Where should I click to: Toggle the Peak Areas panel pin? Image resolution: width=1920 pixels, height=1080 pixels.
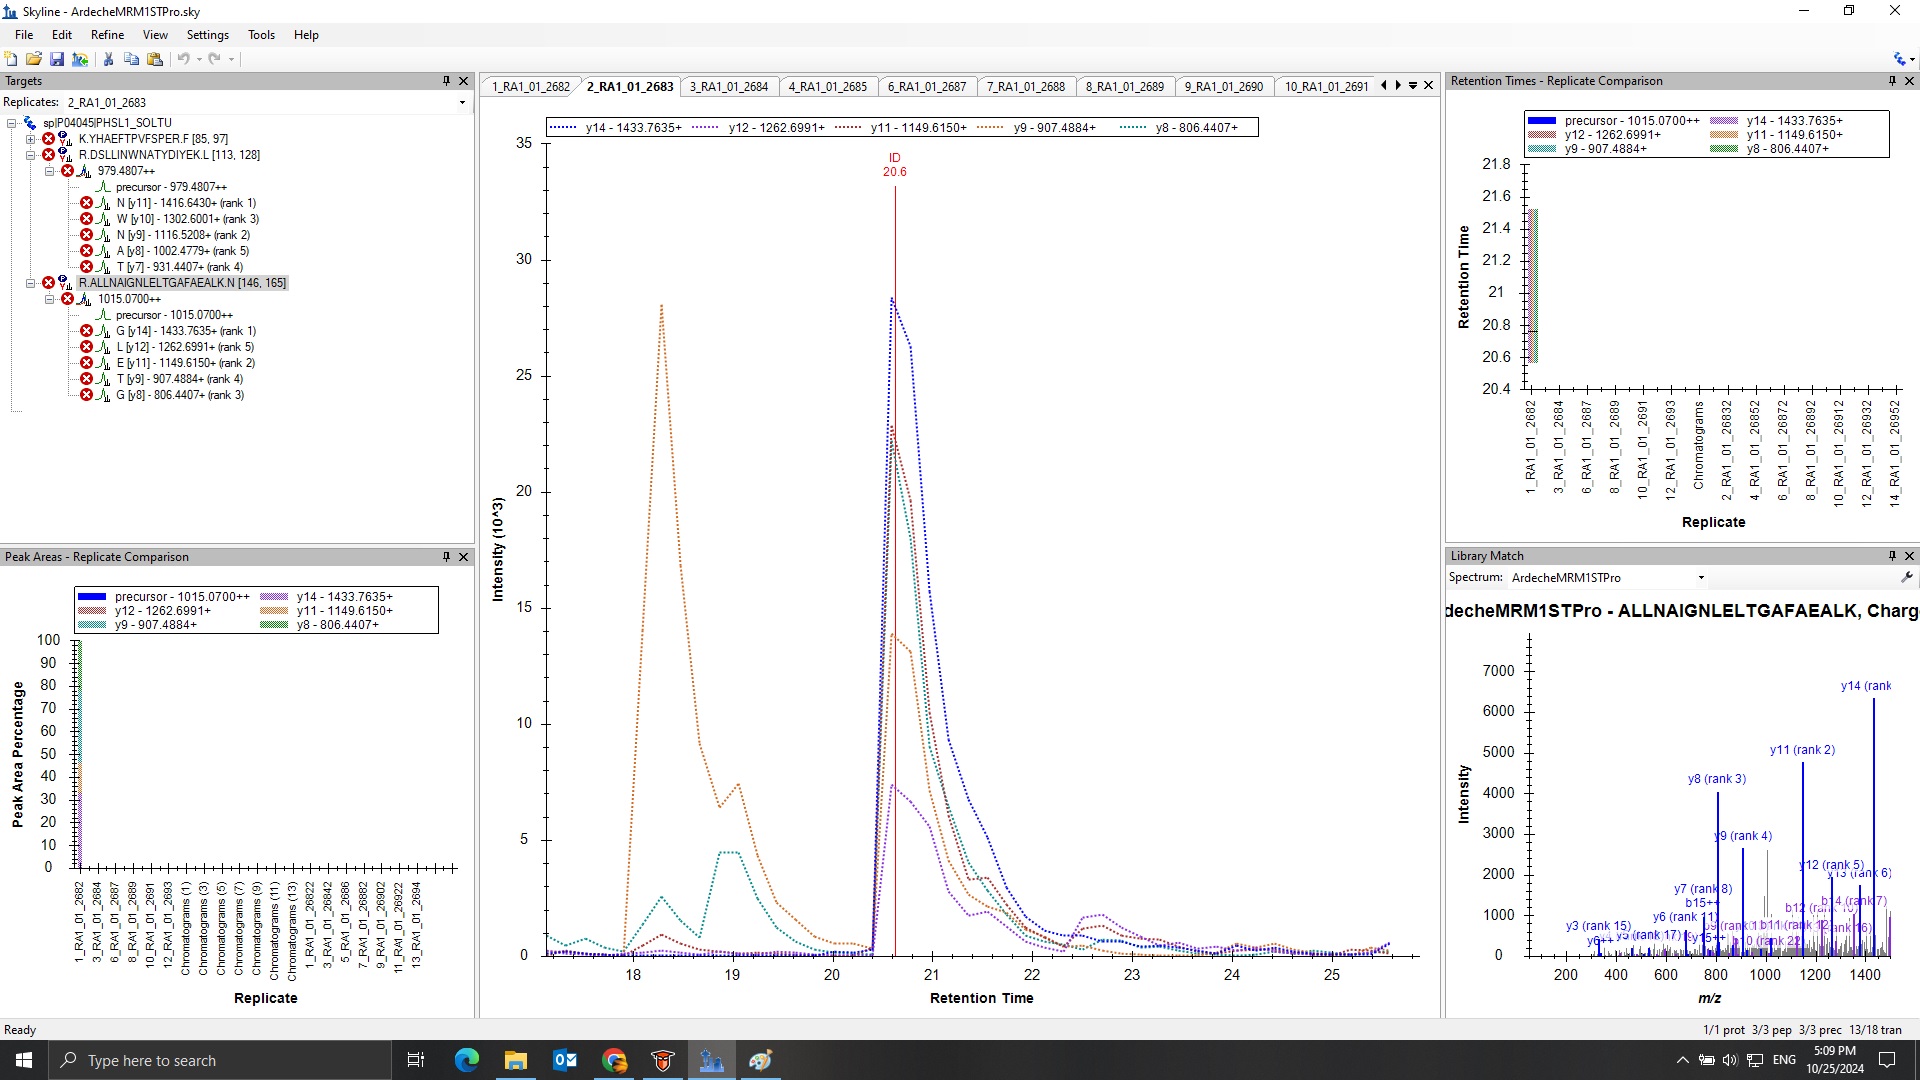(x=446, y=557)
